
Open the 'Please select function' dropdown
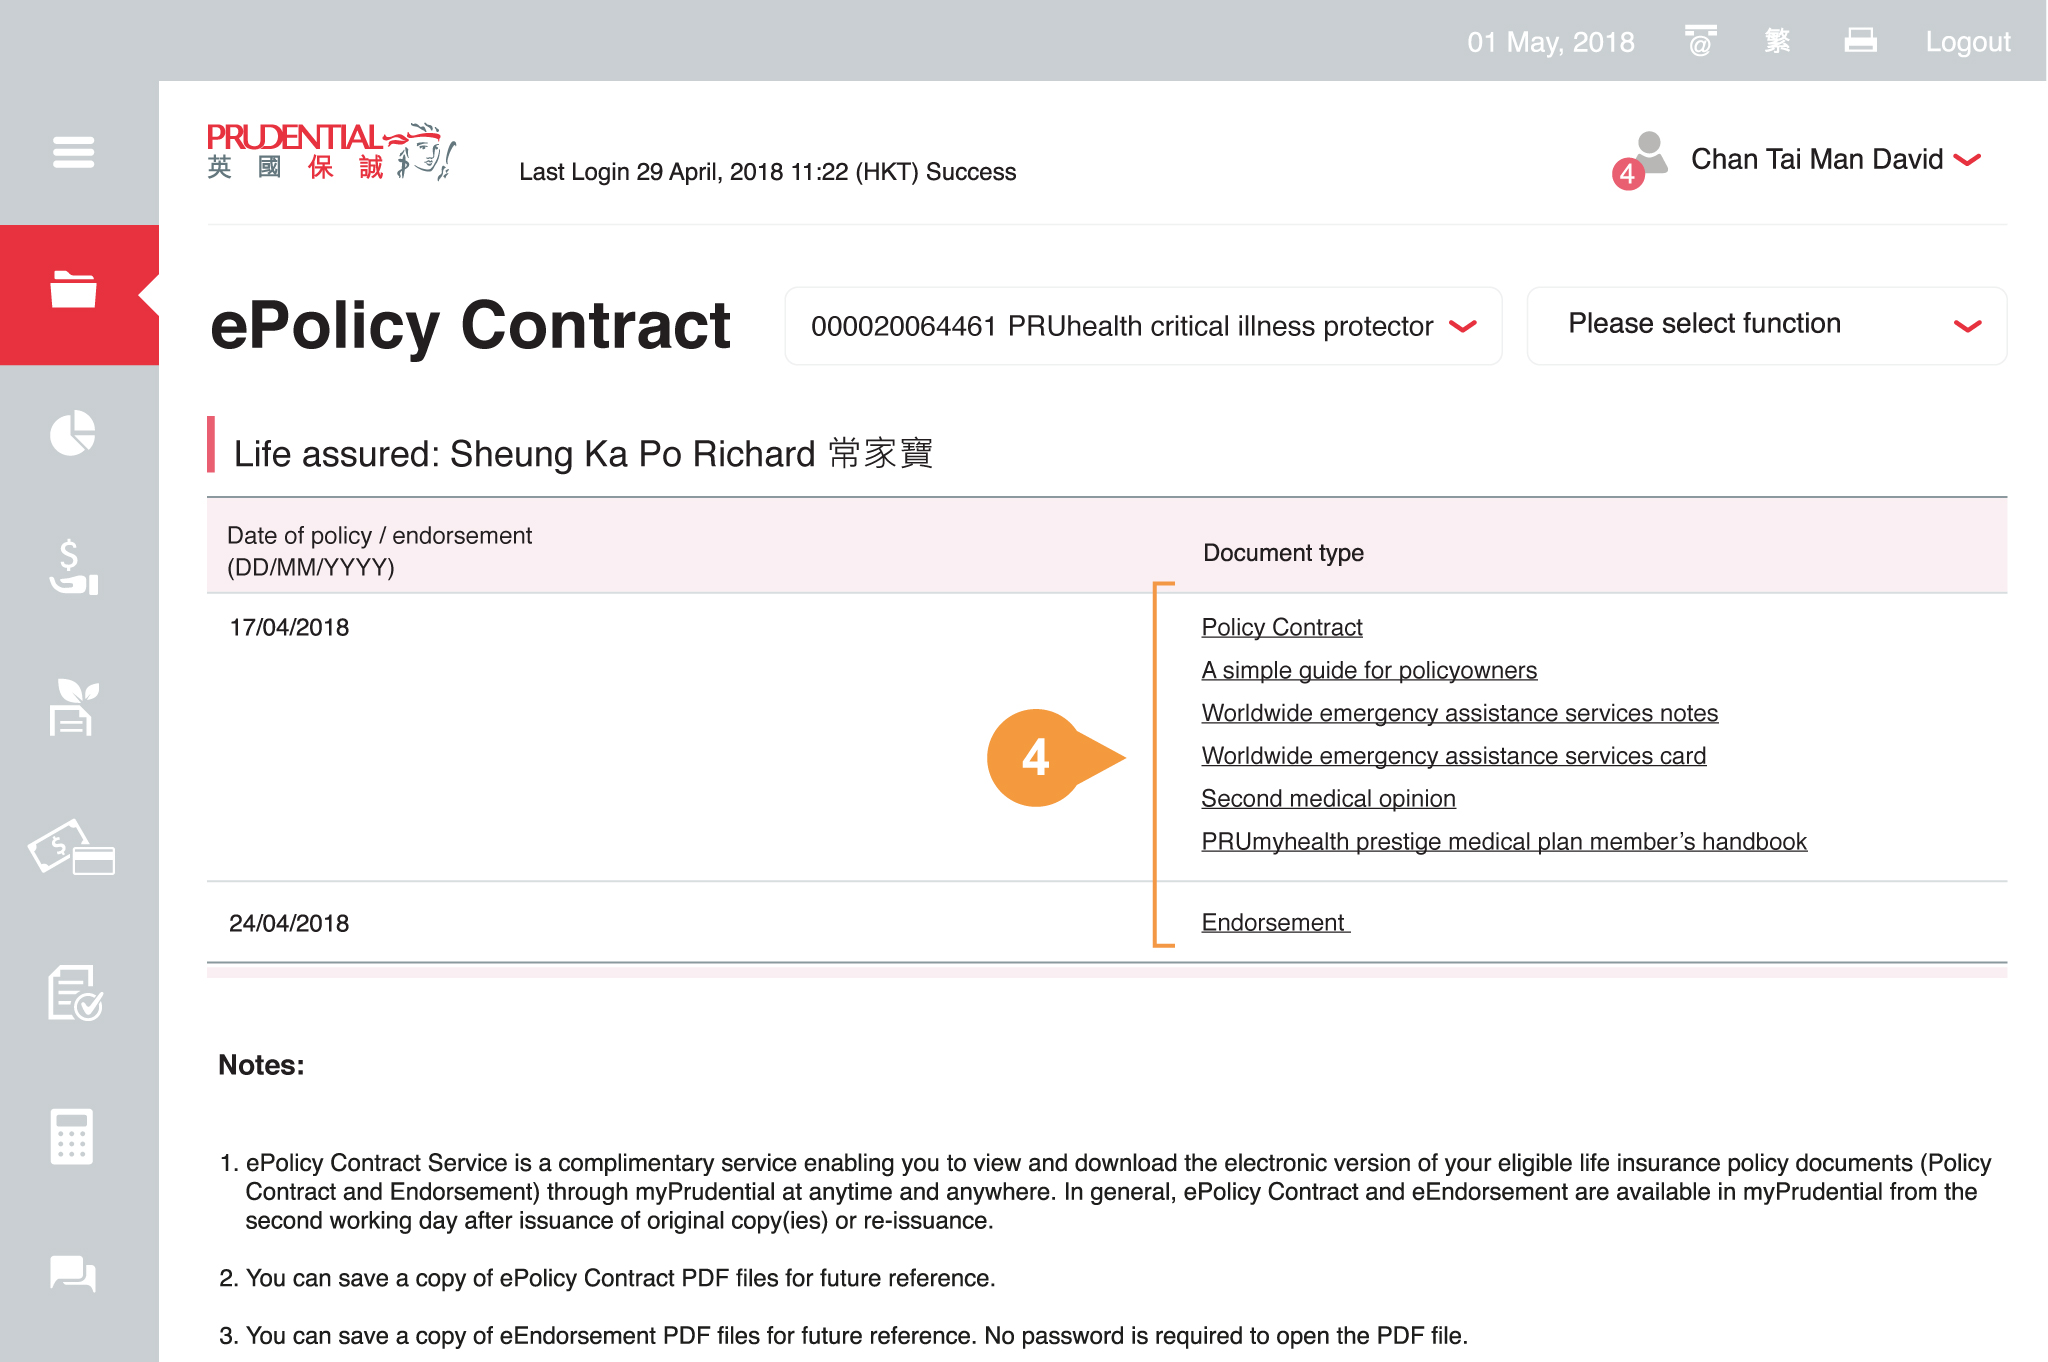tap(1767, 326)
